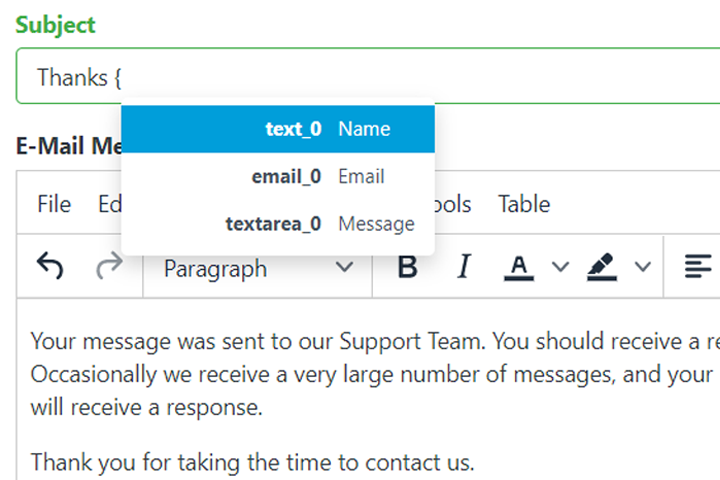
Task: Apply the text color with the underlined A
Action: coord(517,267)
